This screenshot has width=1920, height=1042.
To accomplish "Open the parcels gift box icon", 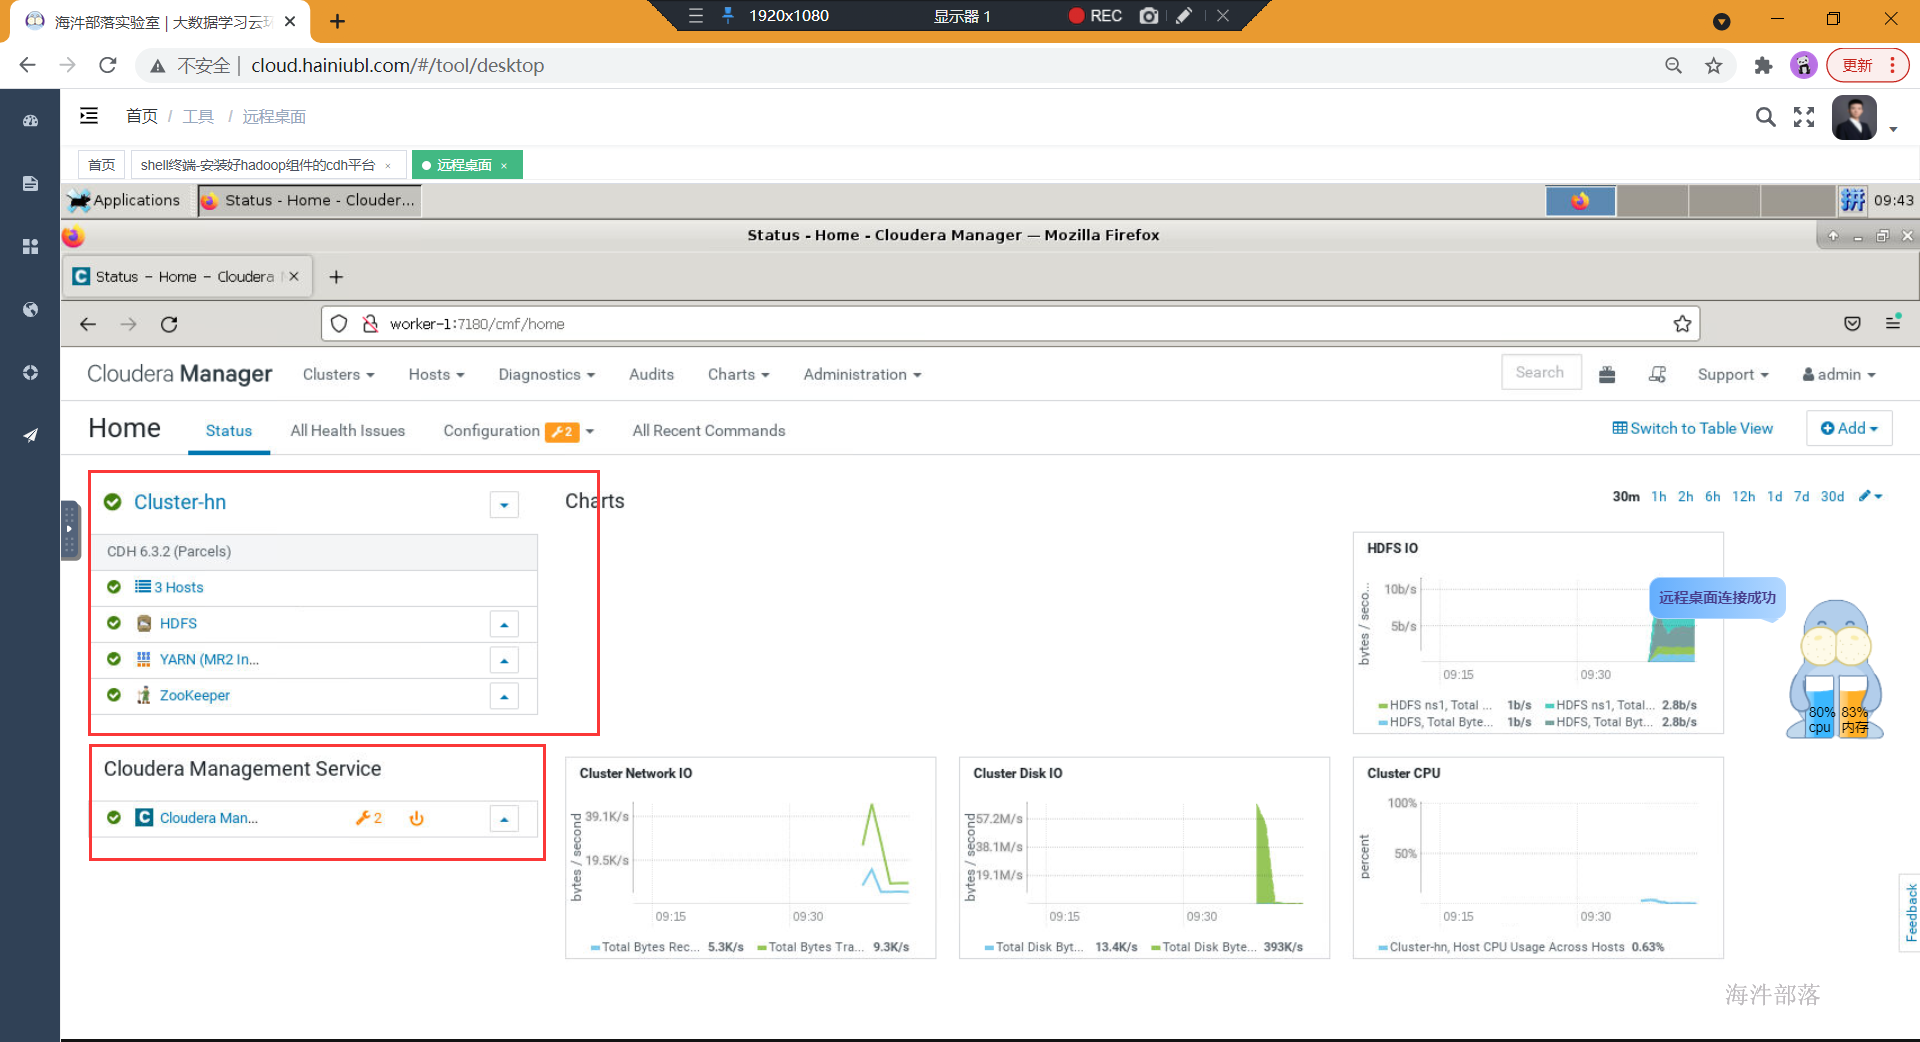I will 1607,374.
